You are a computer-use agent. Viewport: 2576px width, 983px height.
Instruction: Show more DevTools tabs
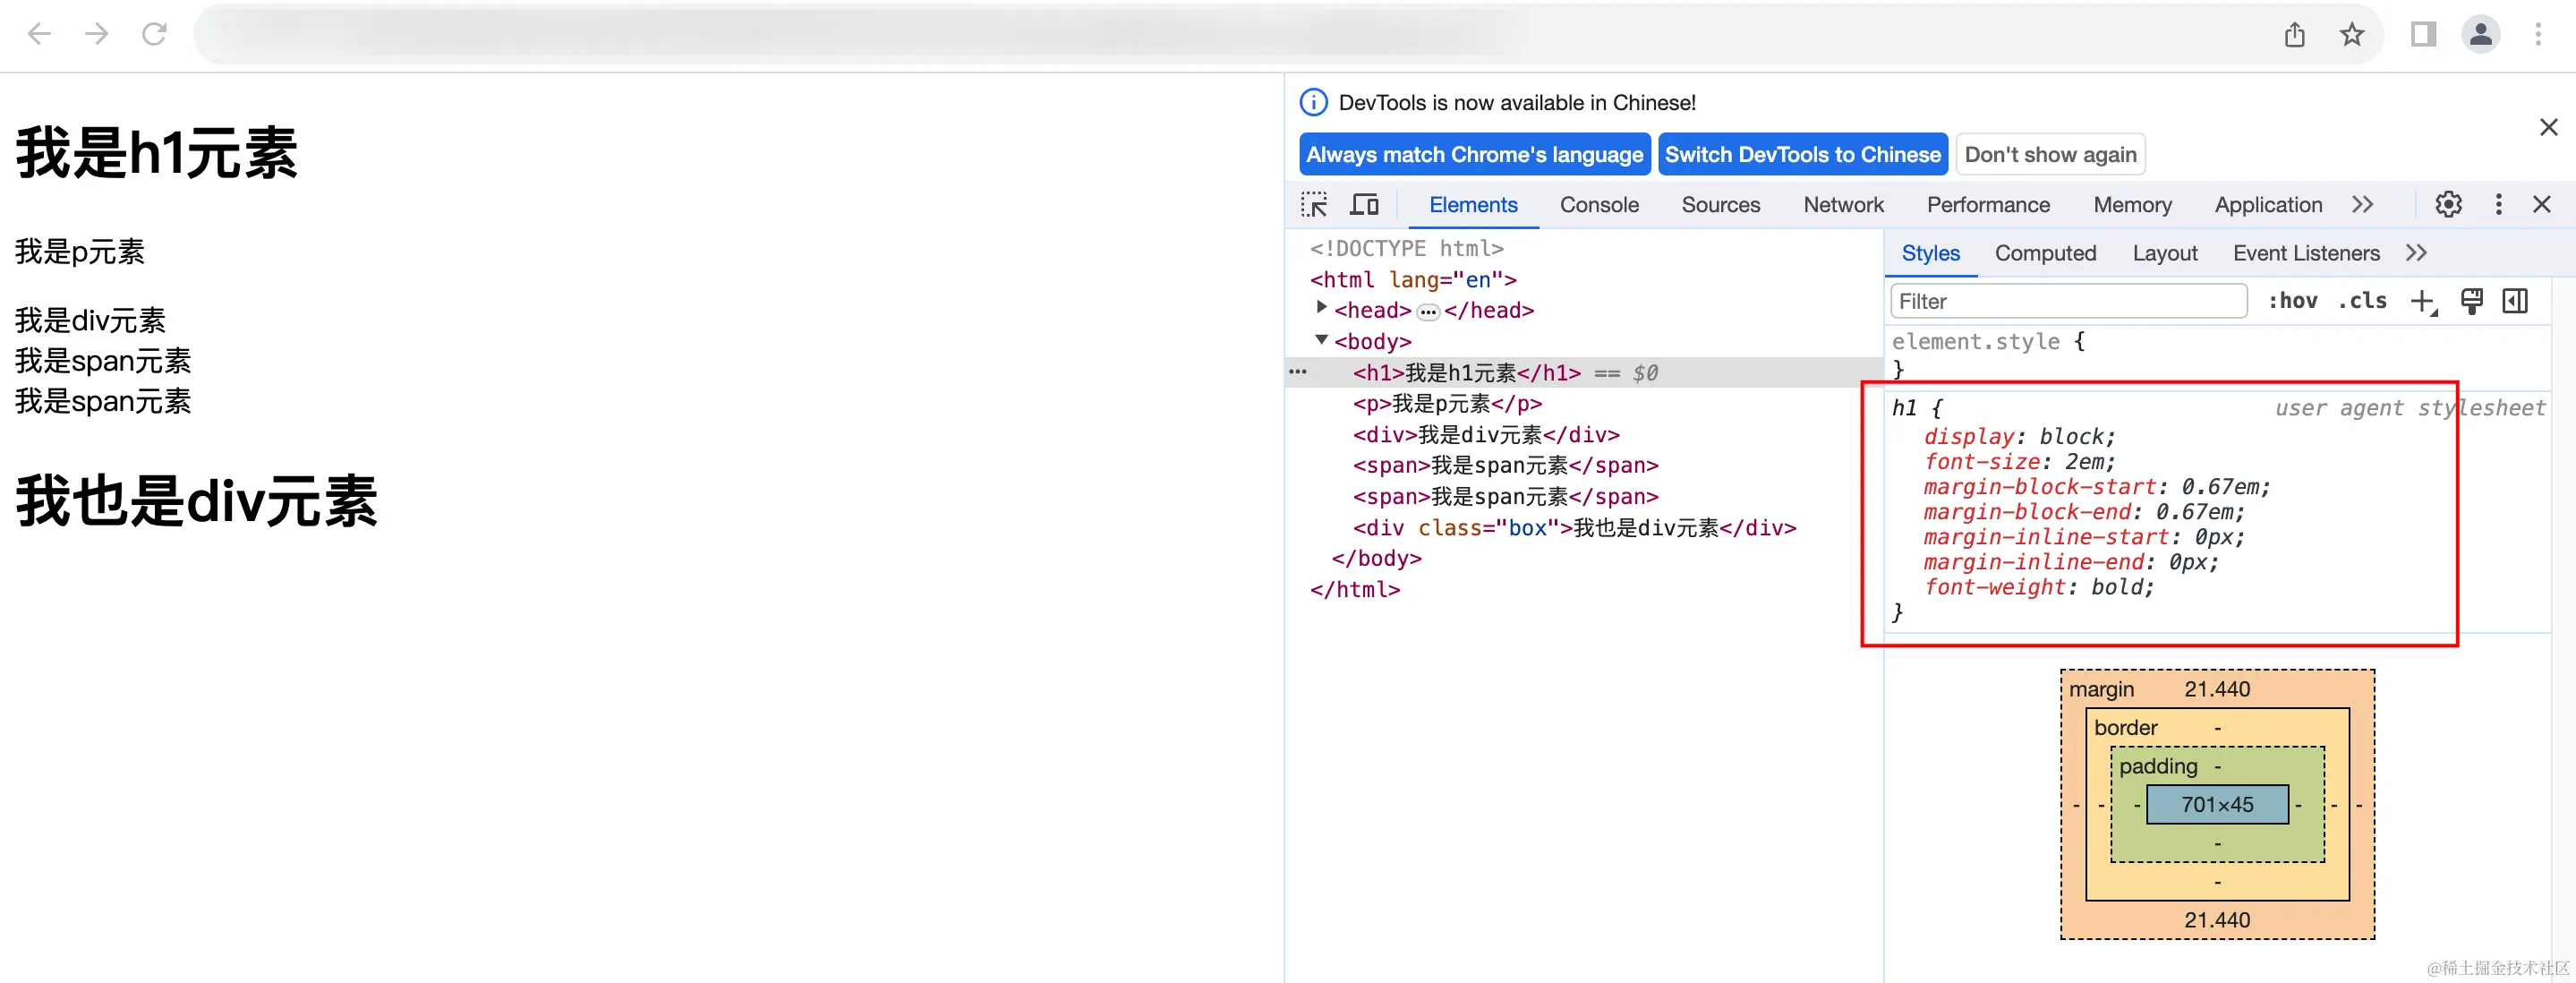pyautogui.click(x=2362, y=205)
